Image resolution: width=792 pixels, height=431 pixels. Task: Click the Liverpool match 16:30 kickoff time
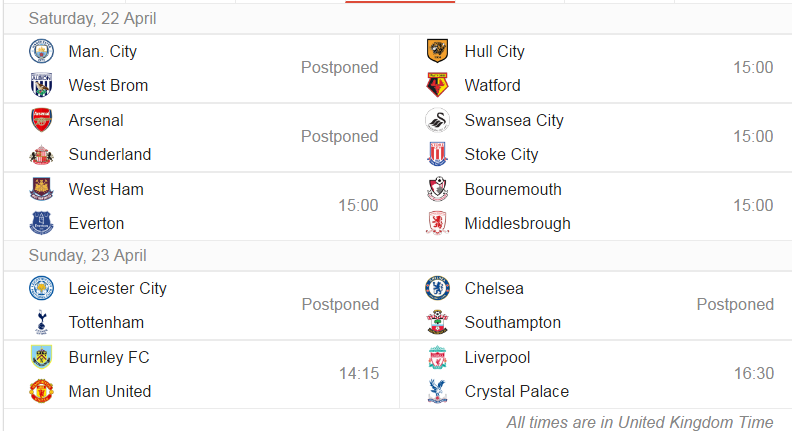point(754,373)
